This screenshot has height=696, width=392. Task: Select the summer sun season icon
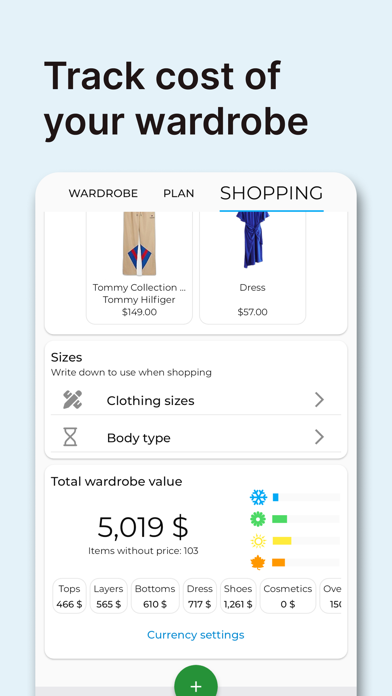pyautogui.click(x=258, y=541)
